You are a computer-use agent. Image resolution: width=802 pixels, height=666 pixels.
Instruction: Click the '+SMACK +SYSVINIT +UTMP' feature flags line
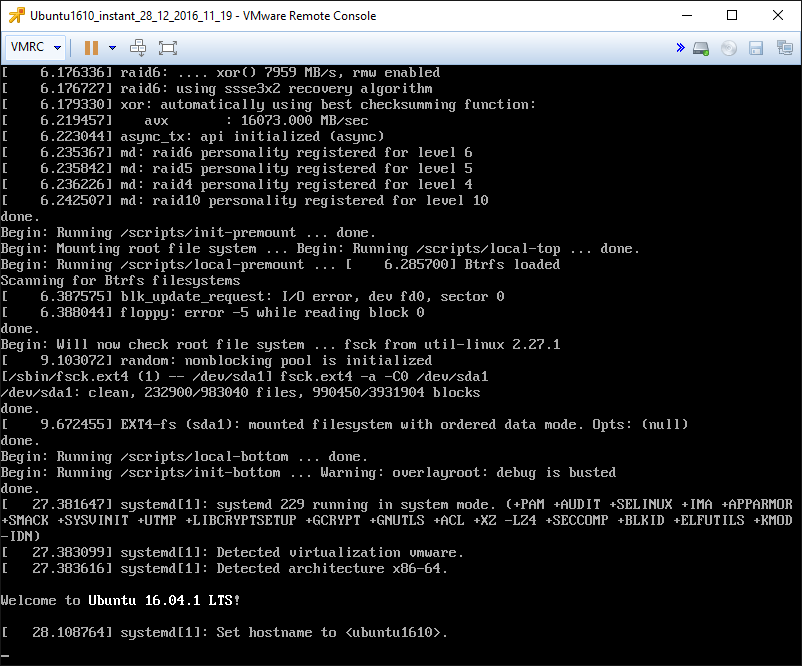click(396, 520)
